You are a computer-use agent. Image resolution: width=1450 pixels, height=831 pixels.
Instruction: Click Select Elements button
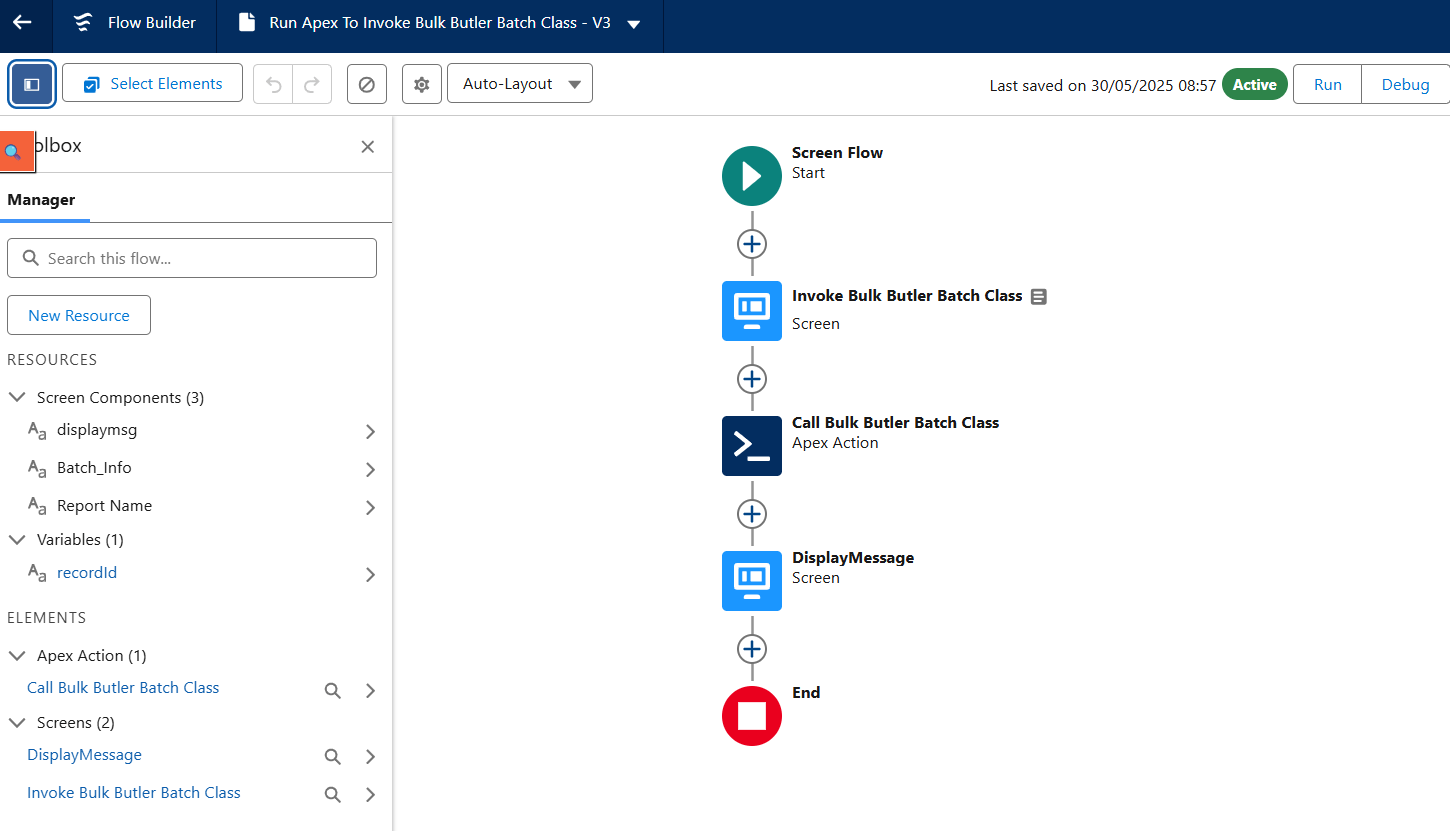pos(152,83)
